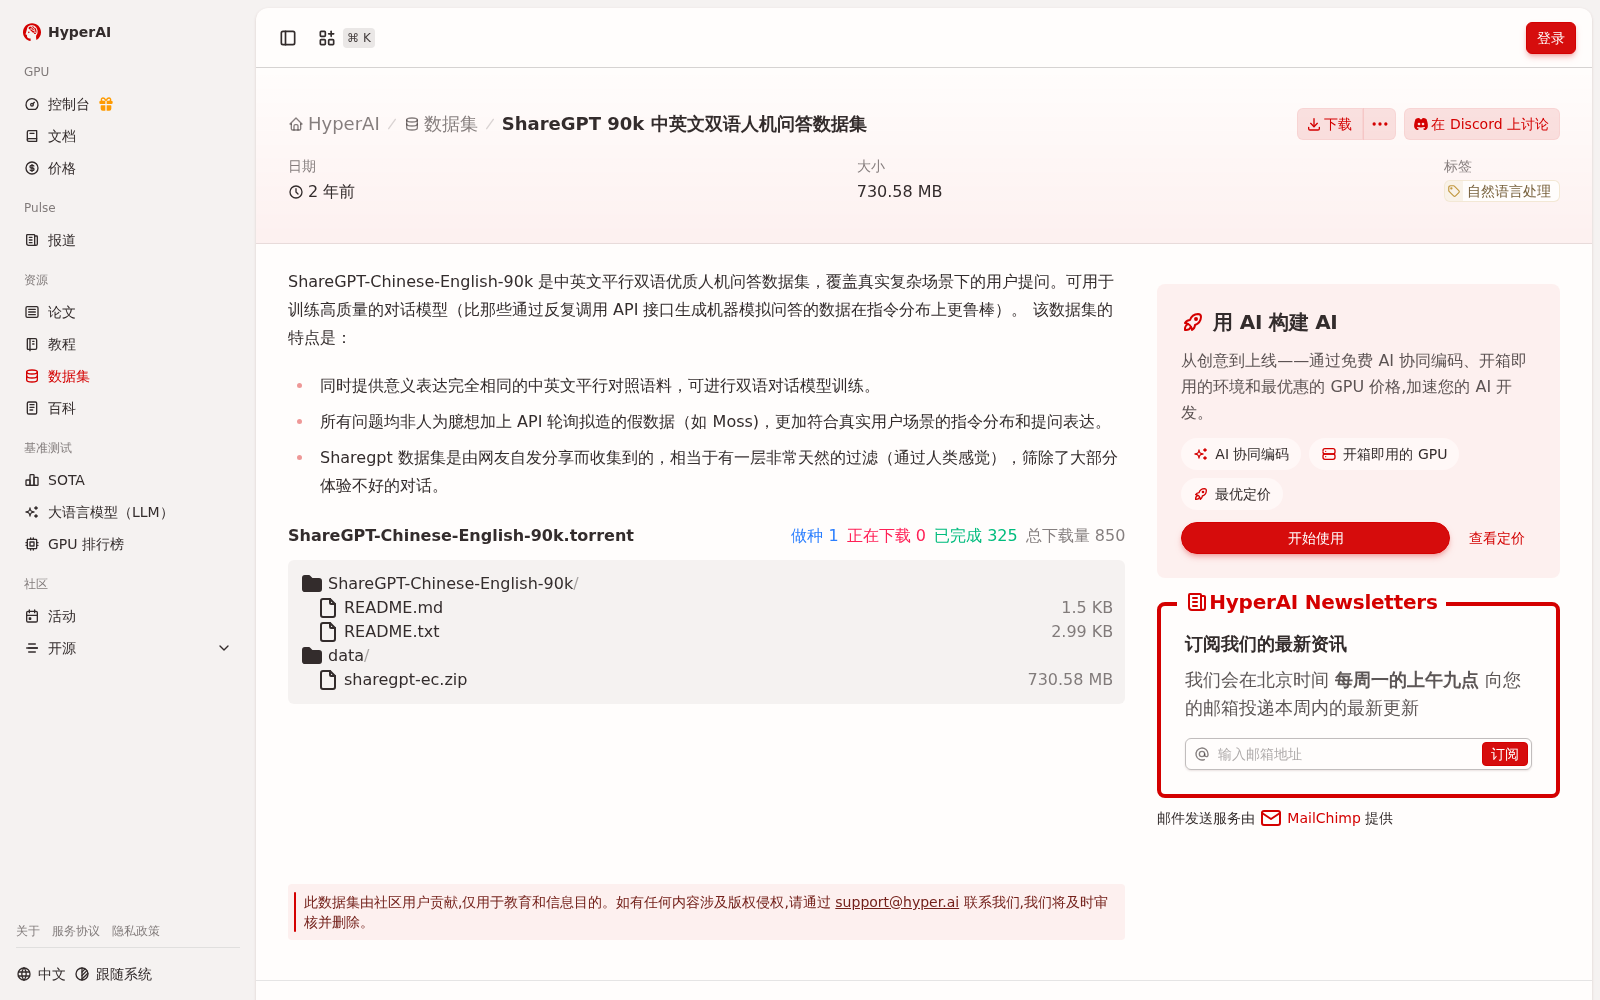This screenshot has height=1000, width=1600.
Task: Click the gift icon beside 控制台
Action: [106, 104]
